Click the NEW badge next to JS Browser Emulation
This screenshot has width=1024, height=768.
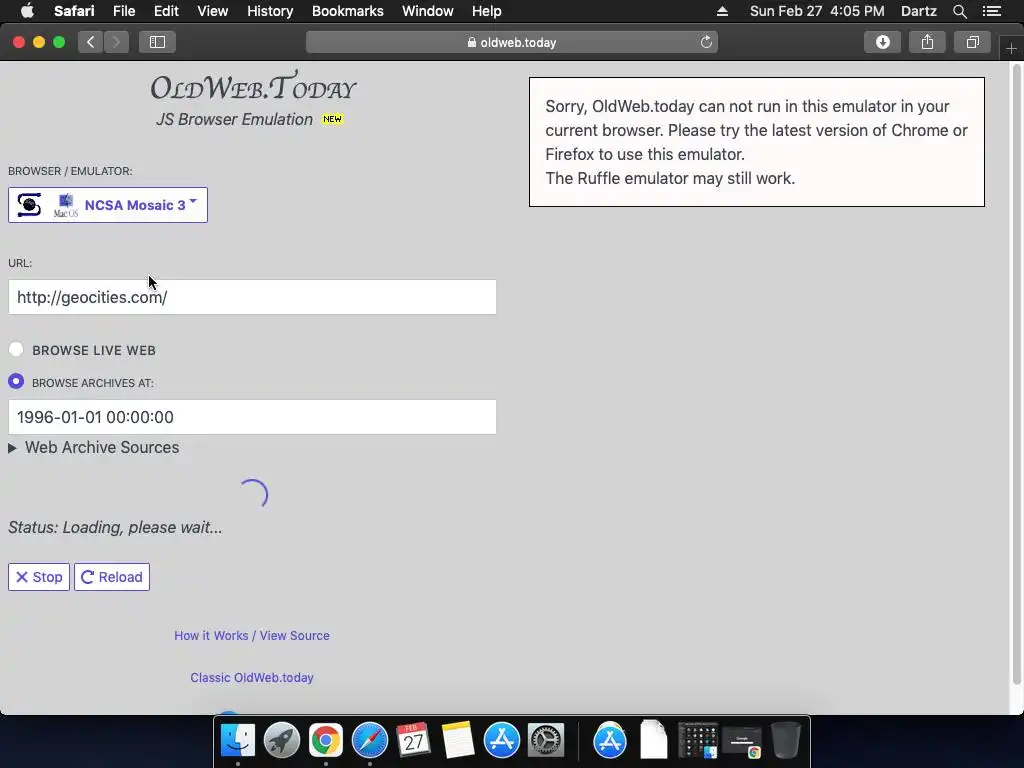pos(332,119)
